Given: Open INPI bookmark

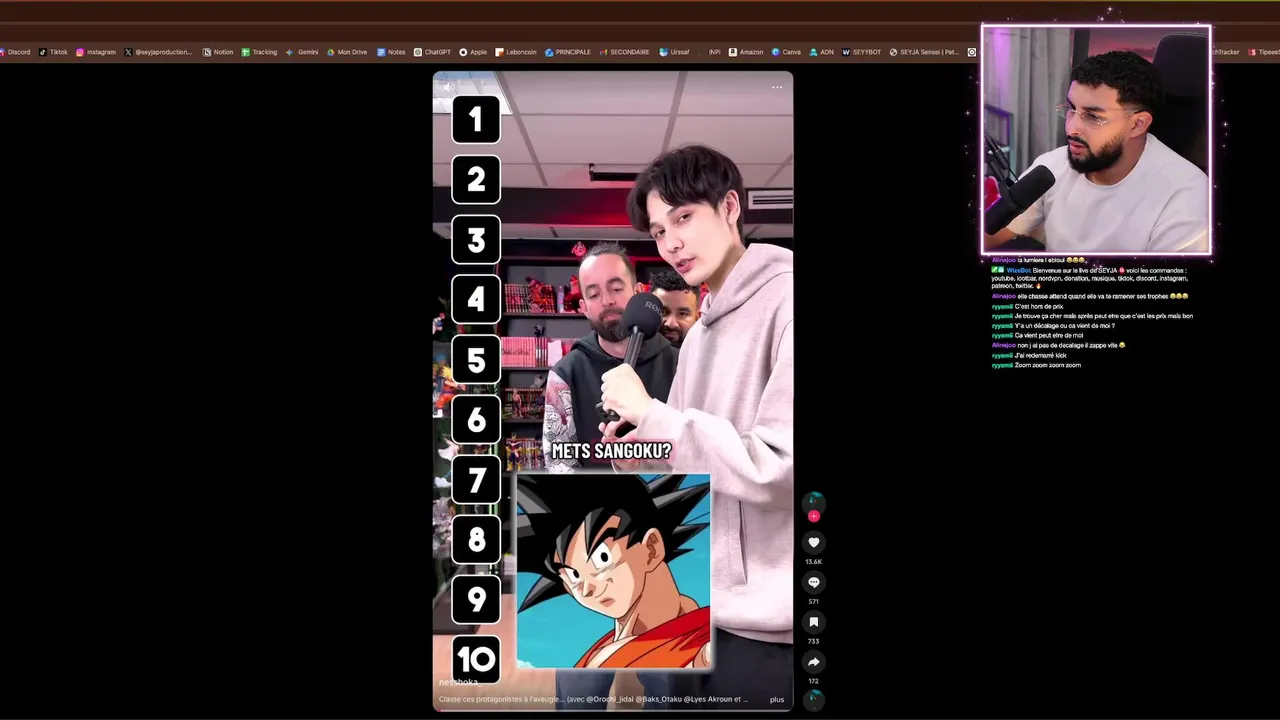Looking at the screenshot, I should point(712,52).
